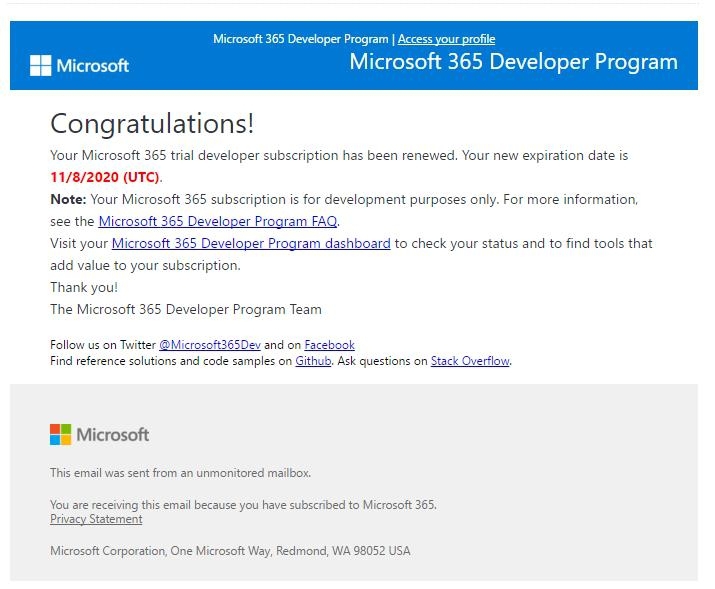Click the red expiration date 11/8/2020 (UTC)
715x589 pixels.
105,177
